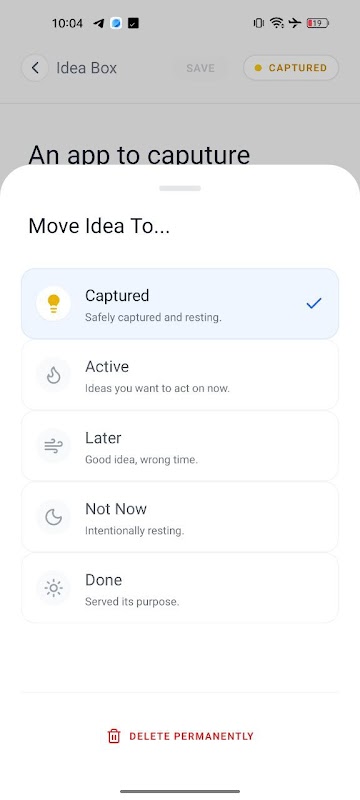Click the blue checkmark on Captured
This screenshot has width=360, height=800.
(314, 304)
